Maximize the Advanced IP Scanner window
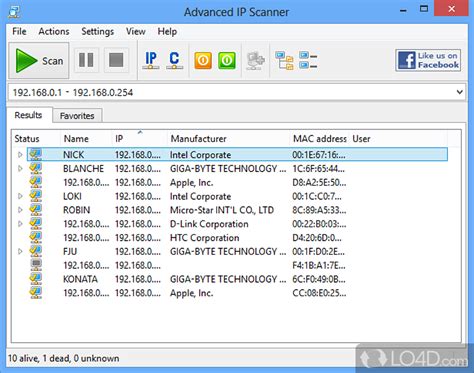474x373 pixels. point(424,9)
